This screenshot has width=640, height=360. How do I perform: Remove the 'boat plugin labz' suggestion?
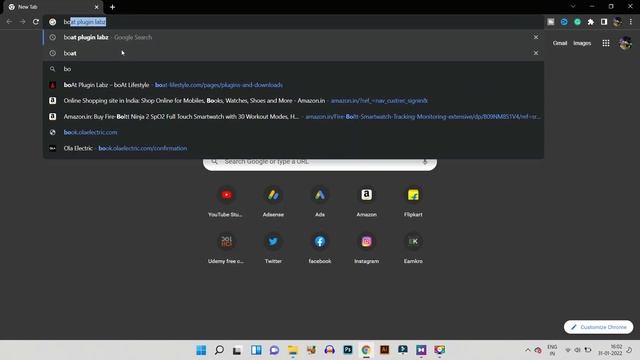tap(536, 37)
